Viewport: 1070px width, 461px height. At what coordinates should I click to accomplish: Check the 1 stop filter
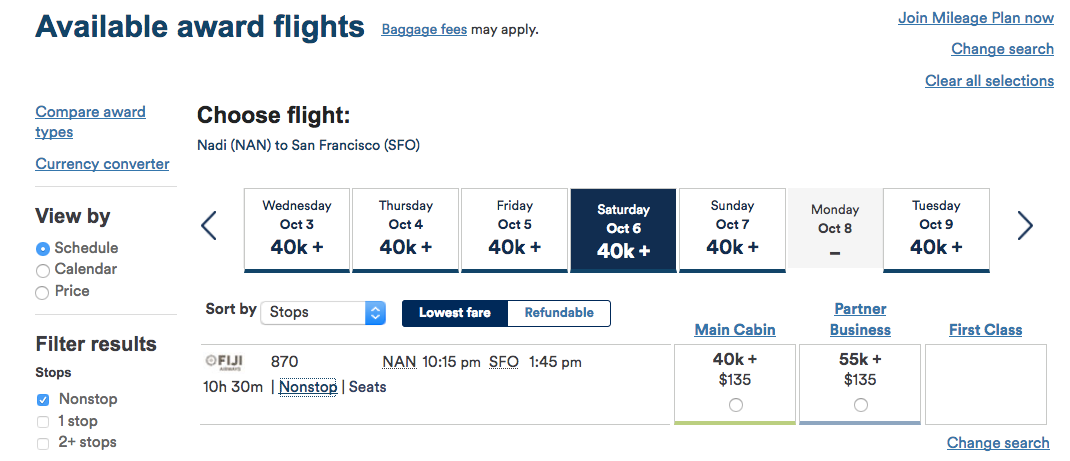coord(43,422)
